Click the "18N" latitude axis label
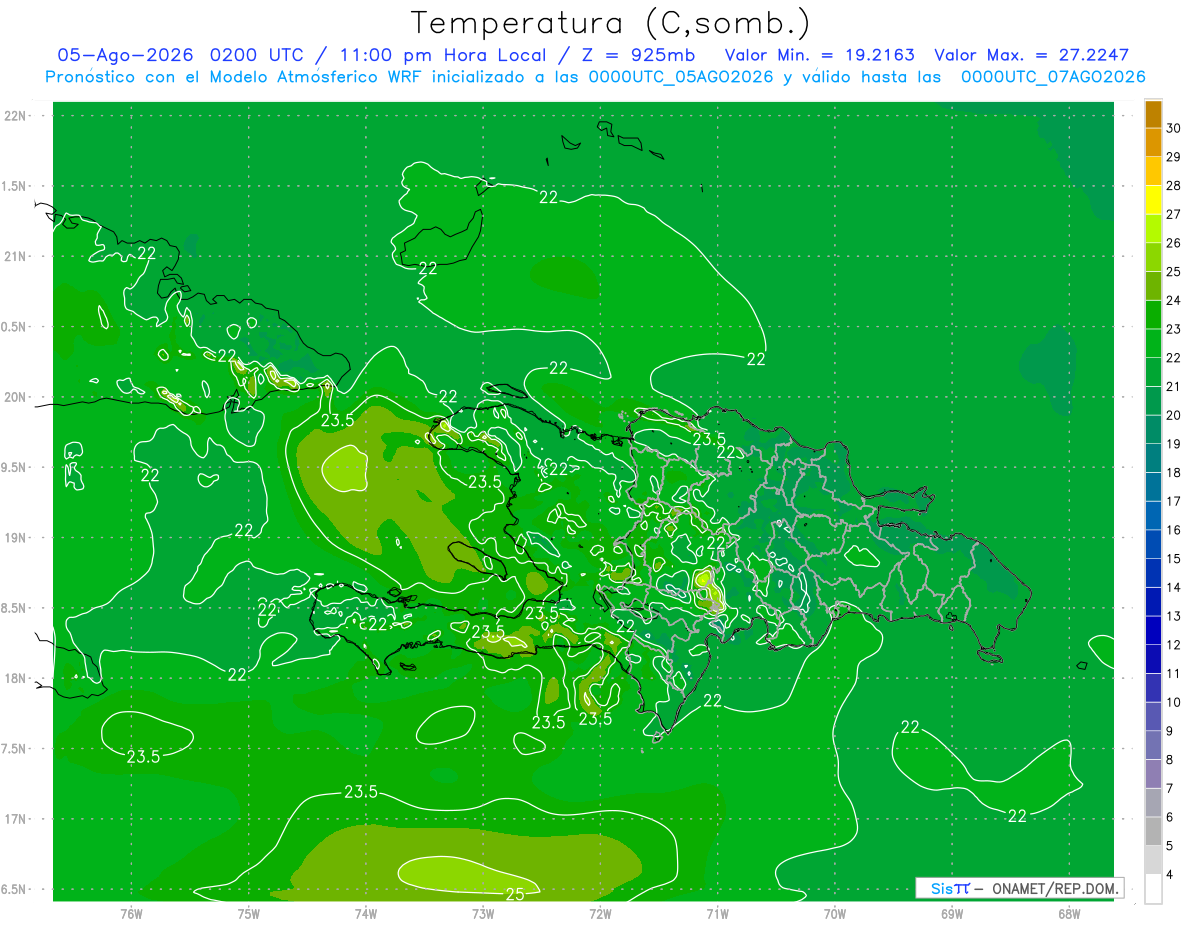The width and height of the screenshot is (1200, 927). coord(16,678)
